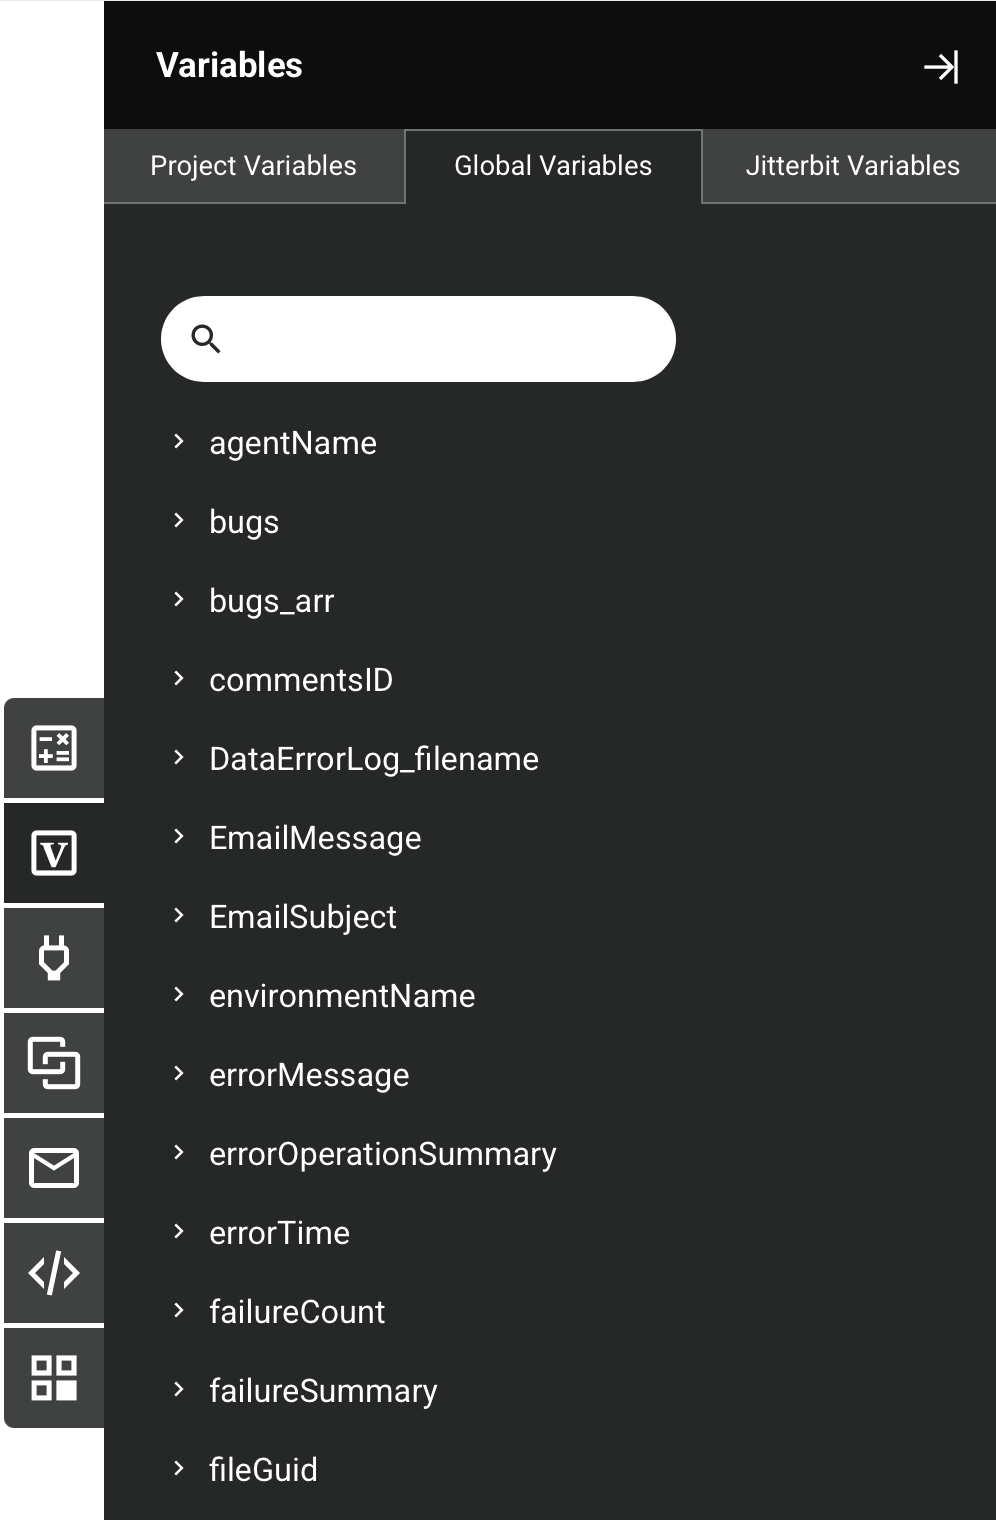Open the Notifications envelope icon tab
The image size is (996, 1520).
[x=54, y=1168]
